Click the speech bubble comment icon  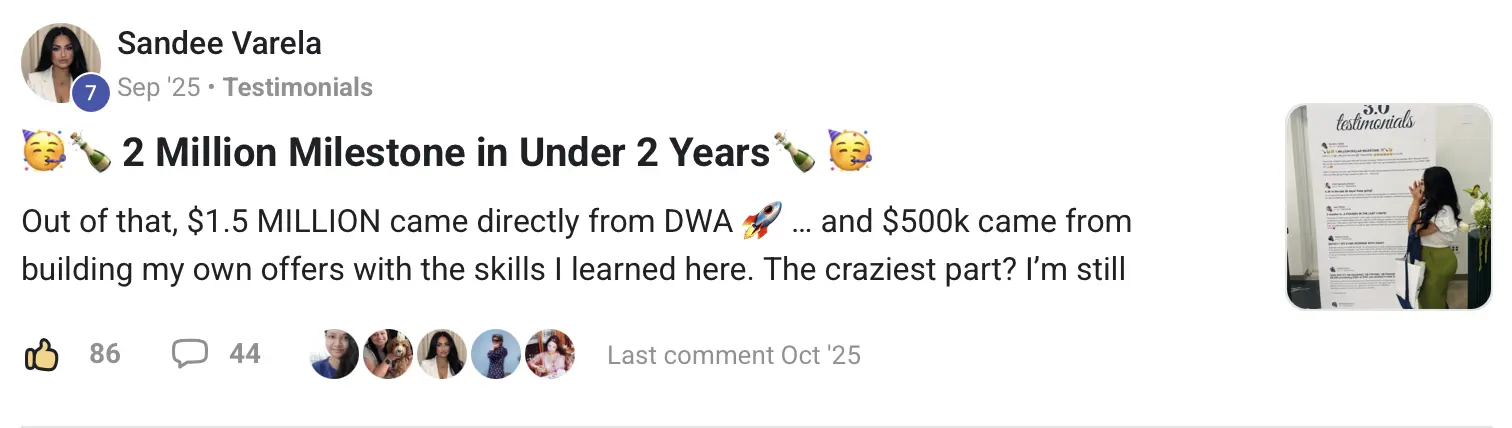pyautogui.click(x=190, y=354)
